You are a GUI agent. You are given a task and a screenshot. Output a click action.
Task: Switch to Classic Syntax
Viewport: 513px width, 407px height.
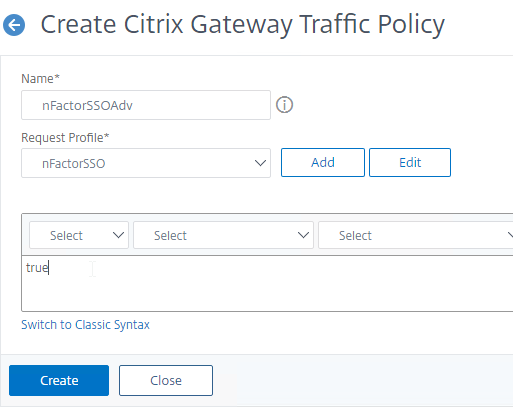tap(85, 325)
